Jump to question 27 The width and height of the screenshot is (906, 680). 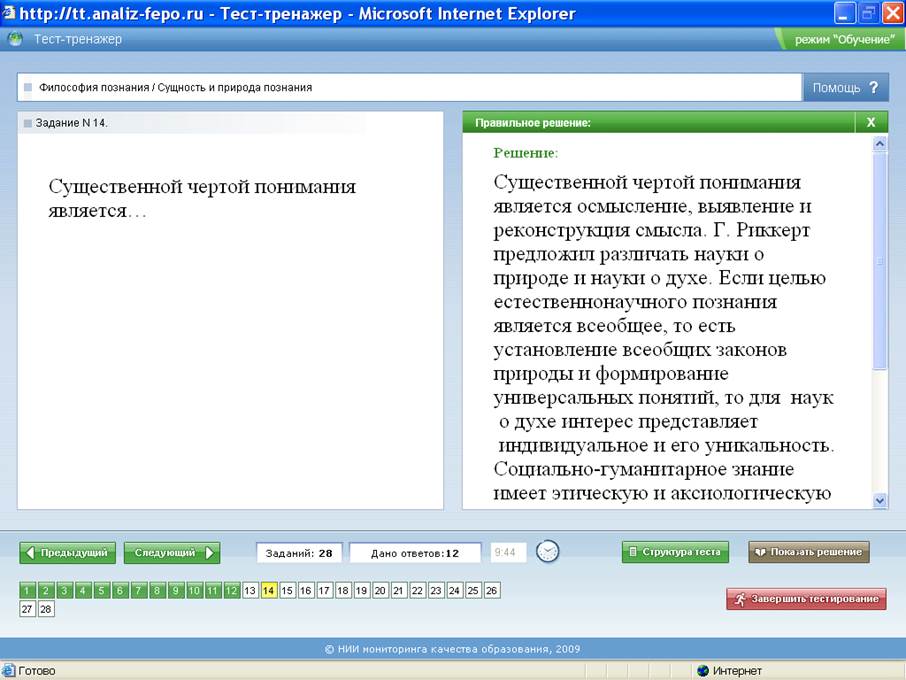point(27,609)
